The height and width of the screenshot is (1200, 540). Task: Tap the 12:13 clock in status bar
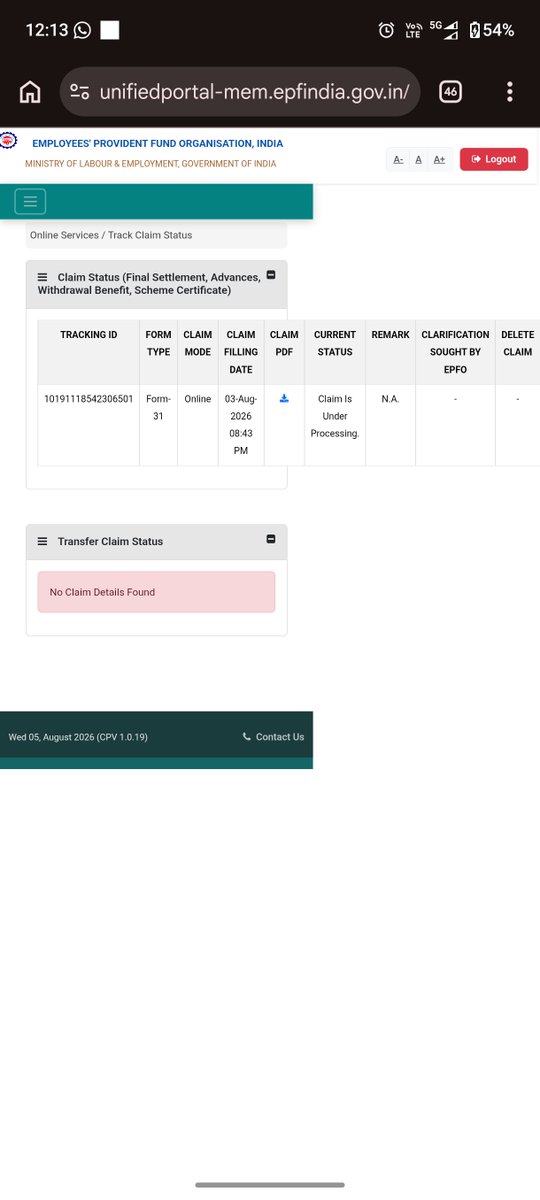46,30
